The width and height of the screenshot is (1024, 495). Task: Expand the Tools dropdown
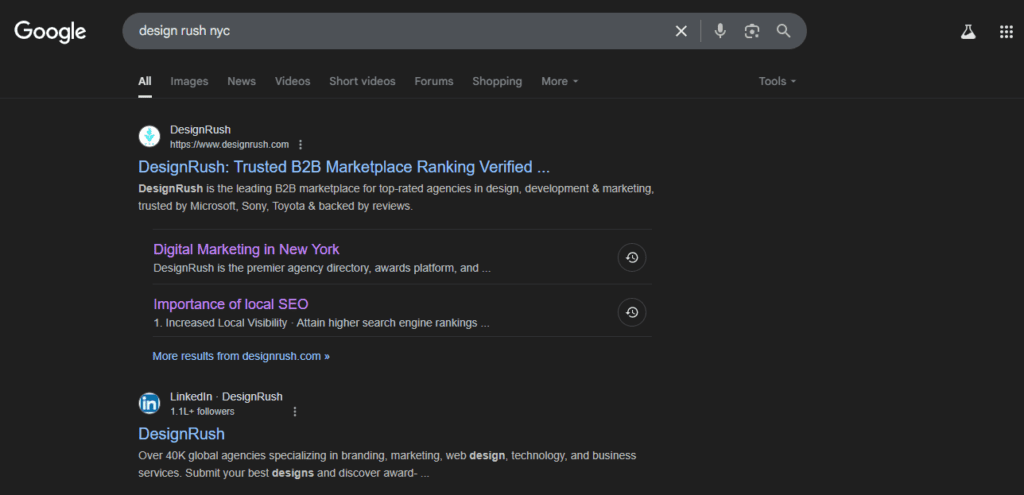[x=777, y=81]
